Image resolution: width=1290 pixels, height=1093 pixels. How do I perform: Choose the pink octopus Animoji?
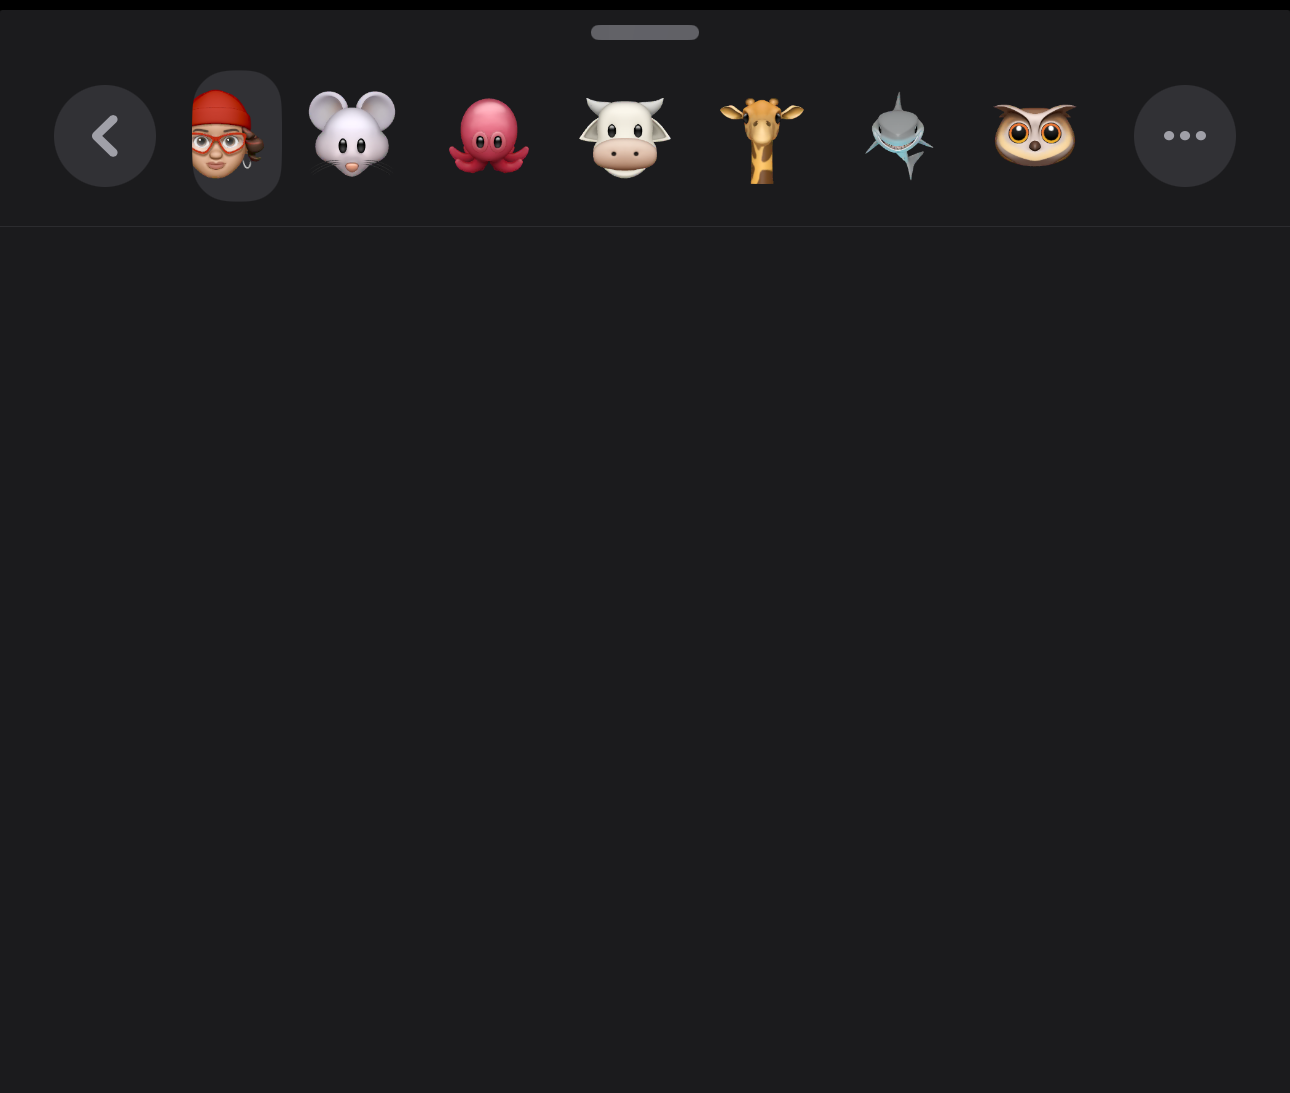click(x=489, y=136)
